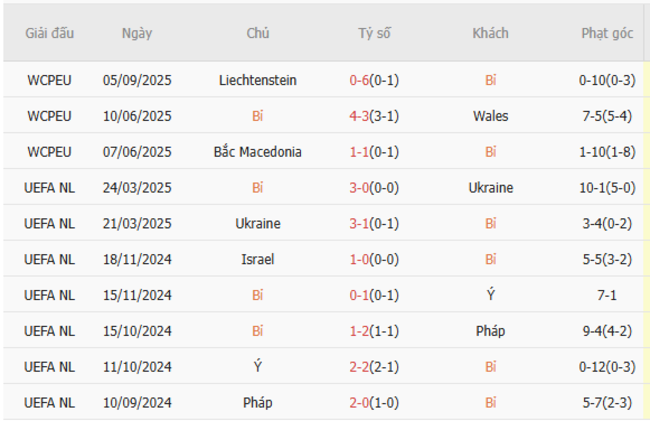Open the Wales team link
650x421 pixels.
coord(490,116)
